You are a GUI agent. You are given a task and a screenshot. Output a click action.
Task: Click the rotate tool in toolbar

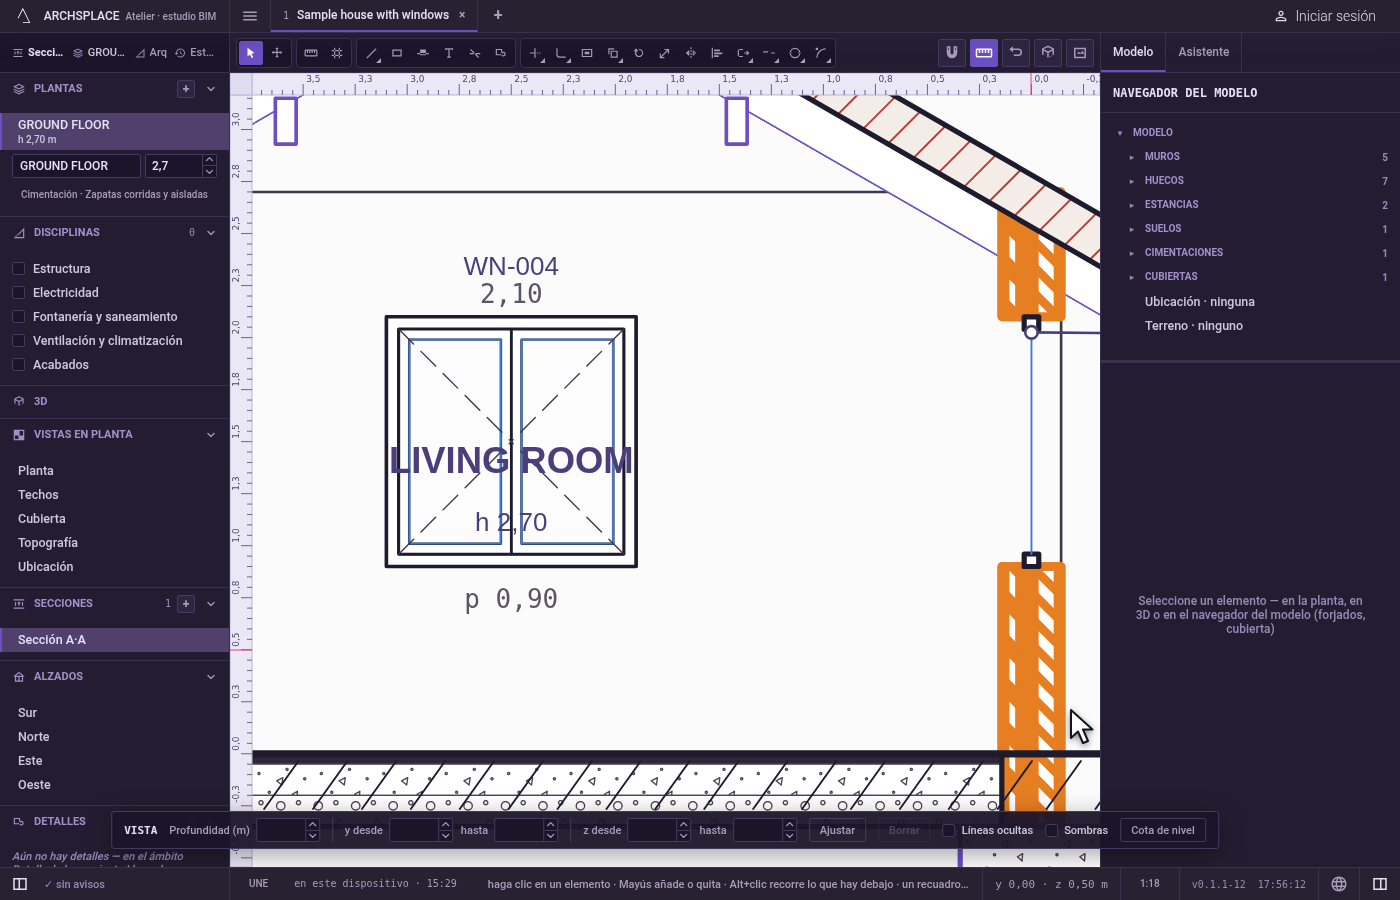(x=639, y=53)
